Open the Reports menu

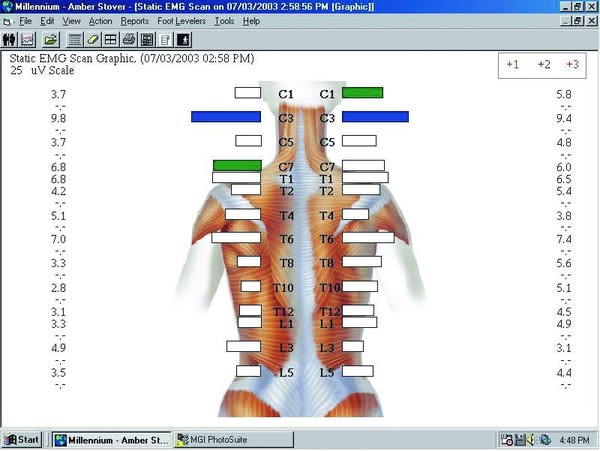click(x=134, y=21)
